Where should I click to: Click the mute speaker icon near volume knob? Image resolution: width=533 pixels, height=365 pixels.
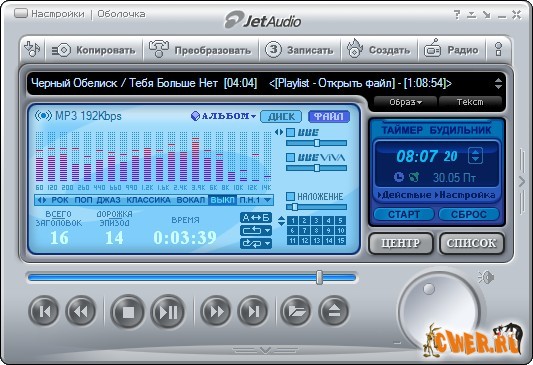(486, 278)
